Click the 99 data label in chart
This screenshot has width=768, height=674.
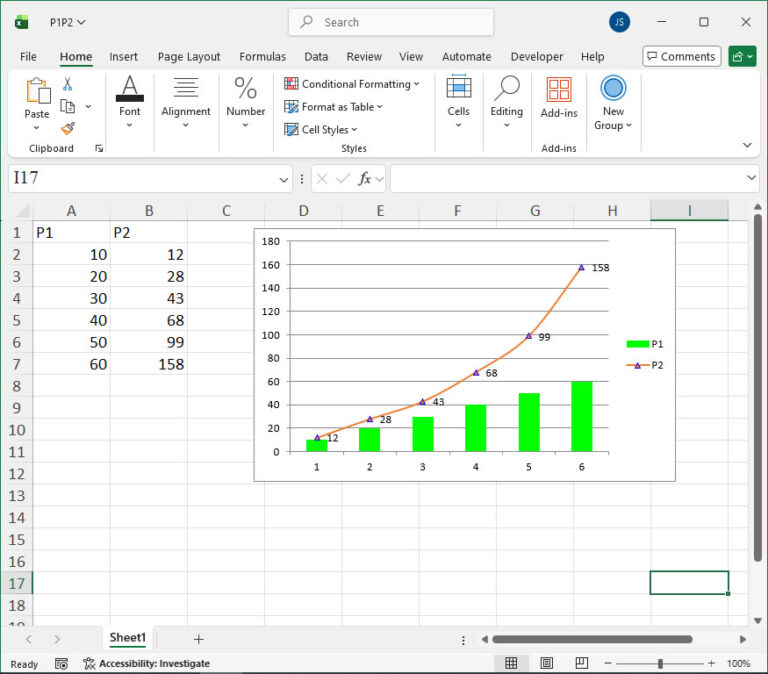click(544, 337)
